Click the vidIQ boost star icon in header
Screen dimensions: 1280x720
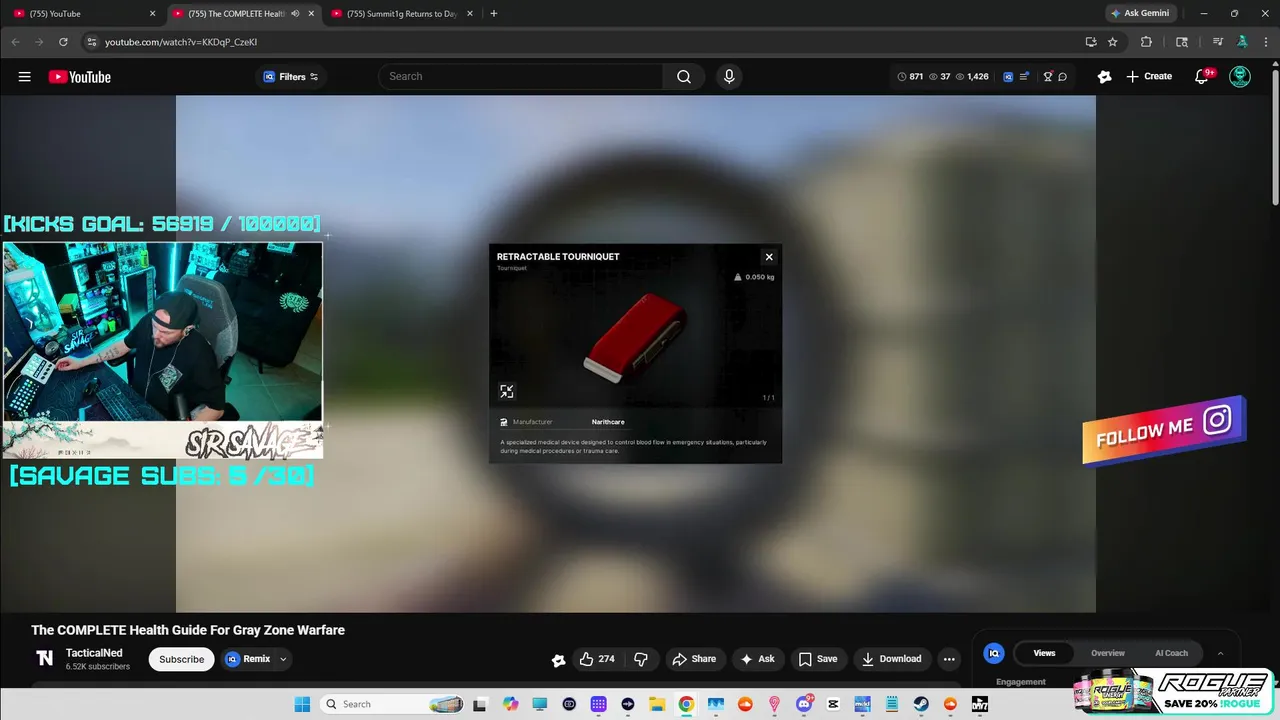point(1104,77)
